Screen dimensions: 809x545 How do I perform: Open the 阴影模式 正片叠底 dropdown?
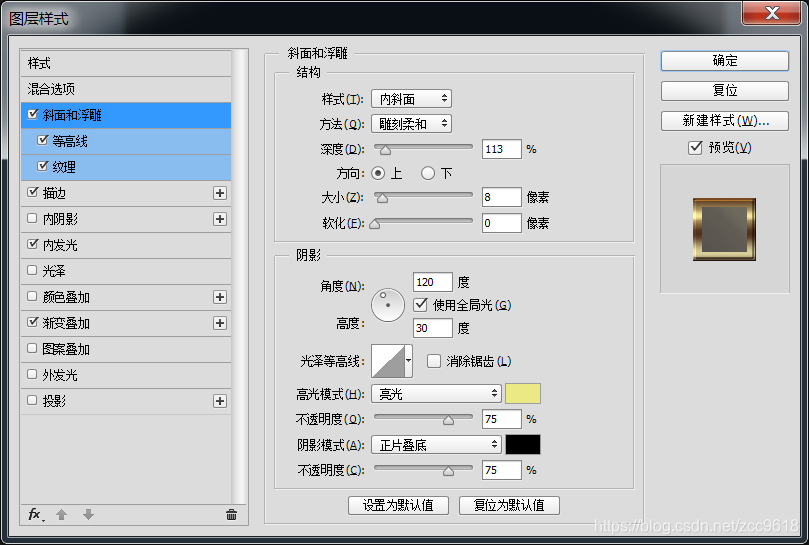pyautogui.click(x=436, y=445)
